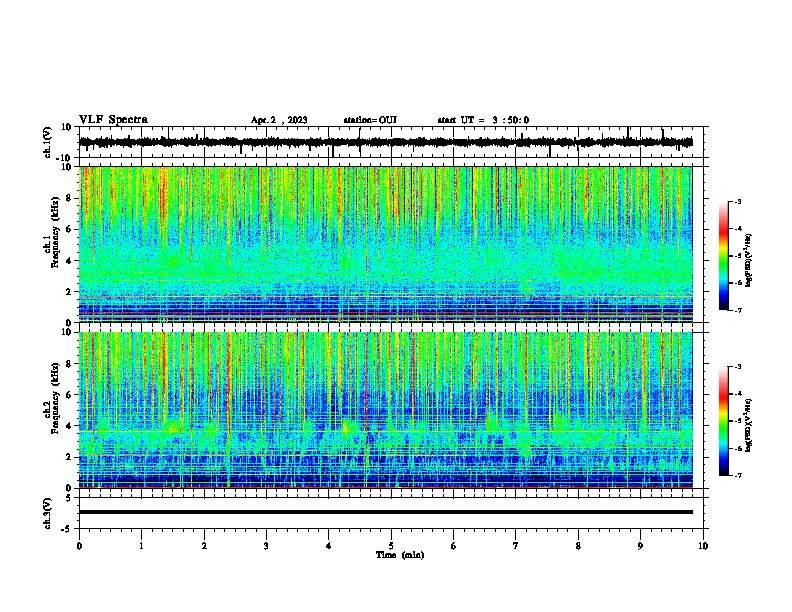Image resolution: width=792 pixels, height=612 pixels.
Task: Click the "-7" label on ch.2 color bar
Action: click(x=738, y=475)
